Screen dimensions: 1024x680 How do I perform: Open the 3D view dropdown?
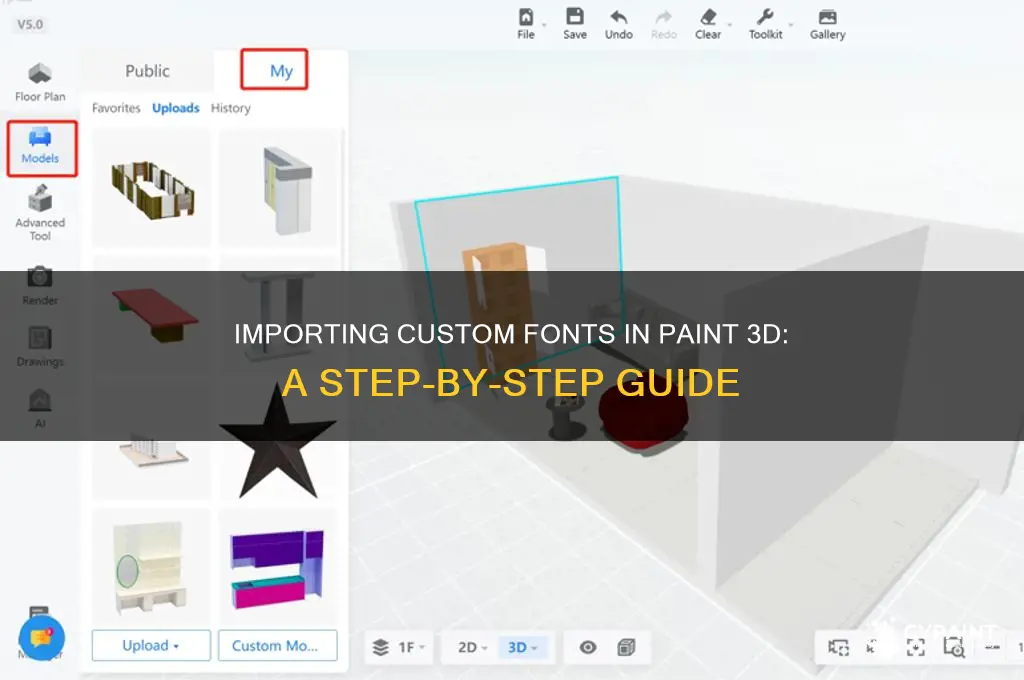[x=522, y=647]
